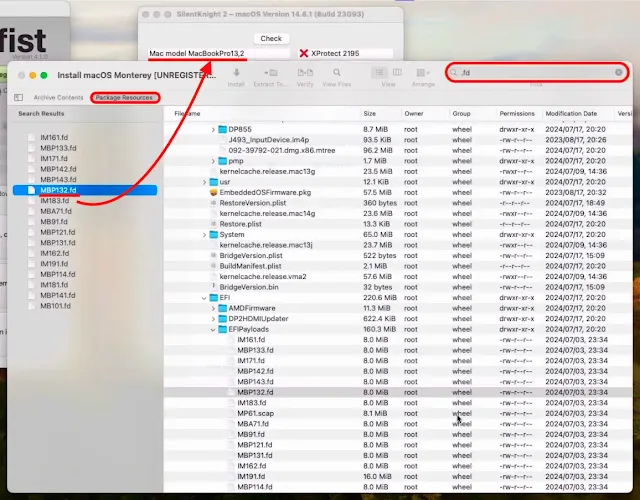Switch to list view mode icon
The height and width of the screenshot is (500, 640).
pos(379,73)
